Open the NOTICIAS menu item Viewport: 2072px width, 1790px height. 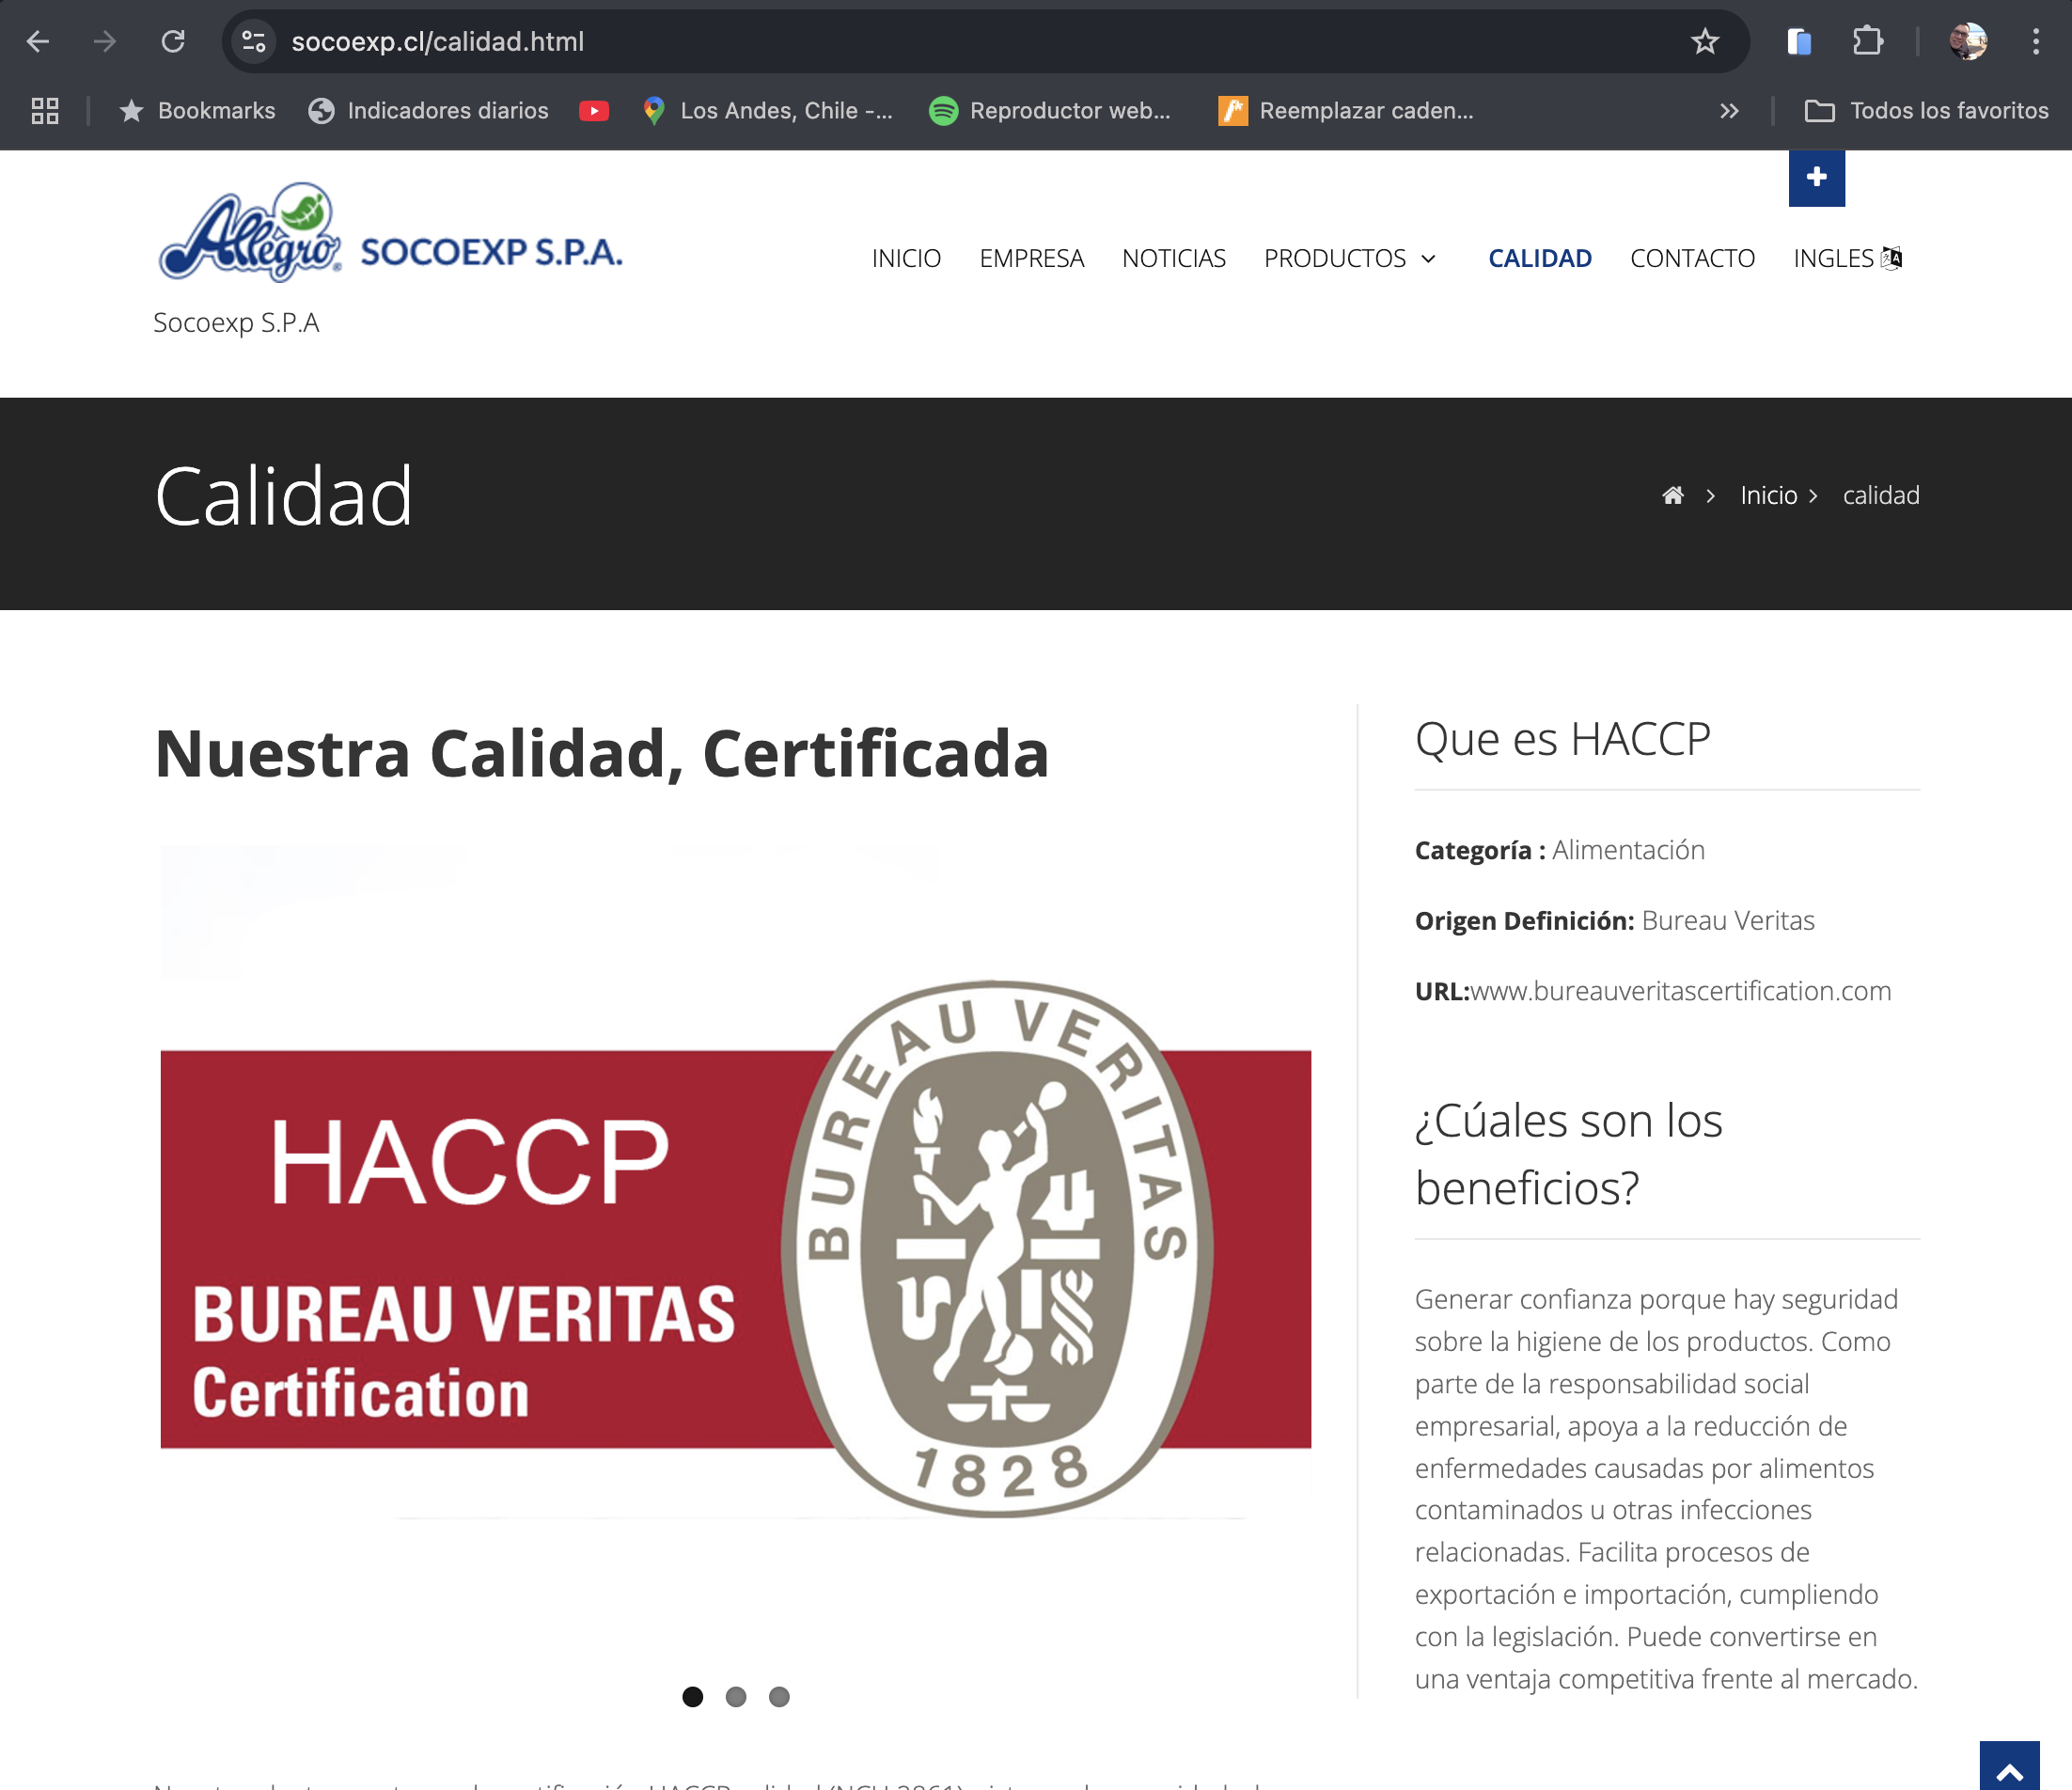1173,258
